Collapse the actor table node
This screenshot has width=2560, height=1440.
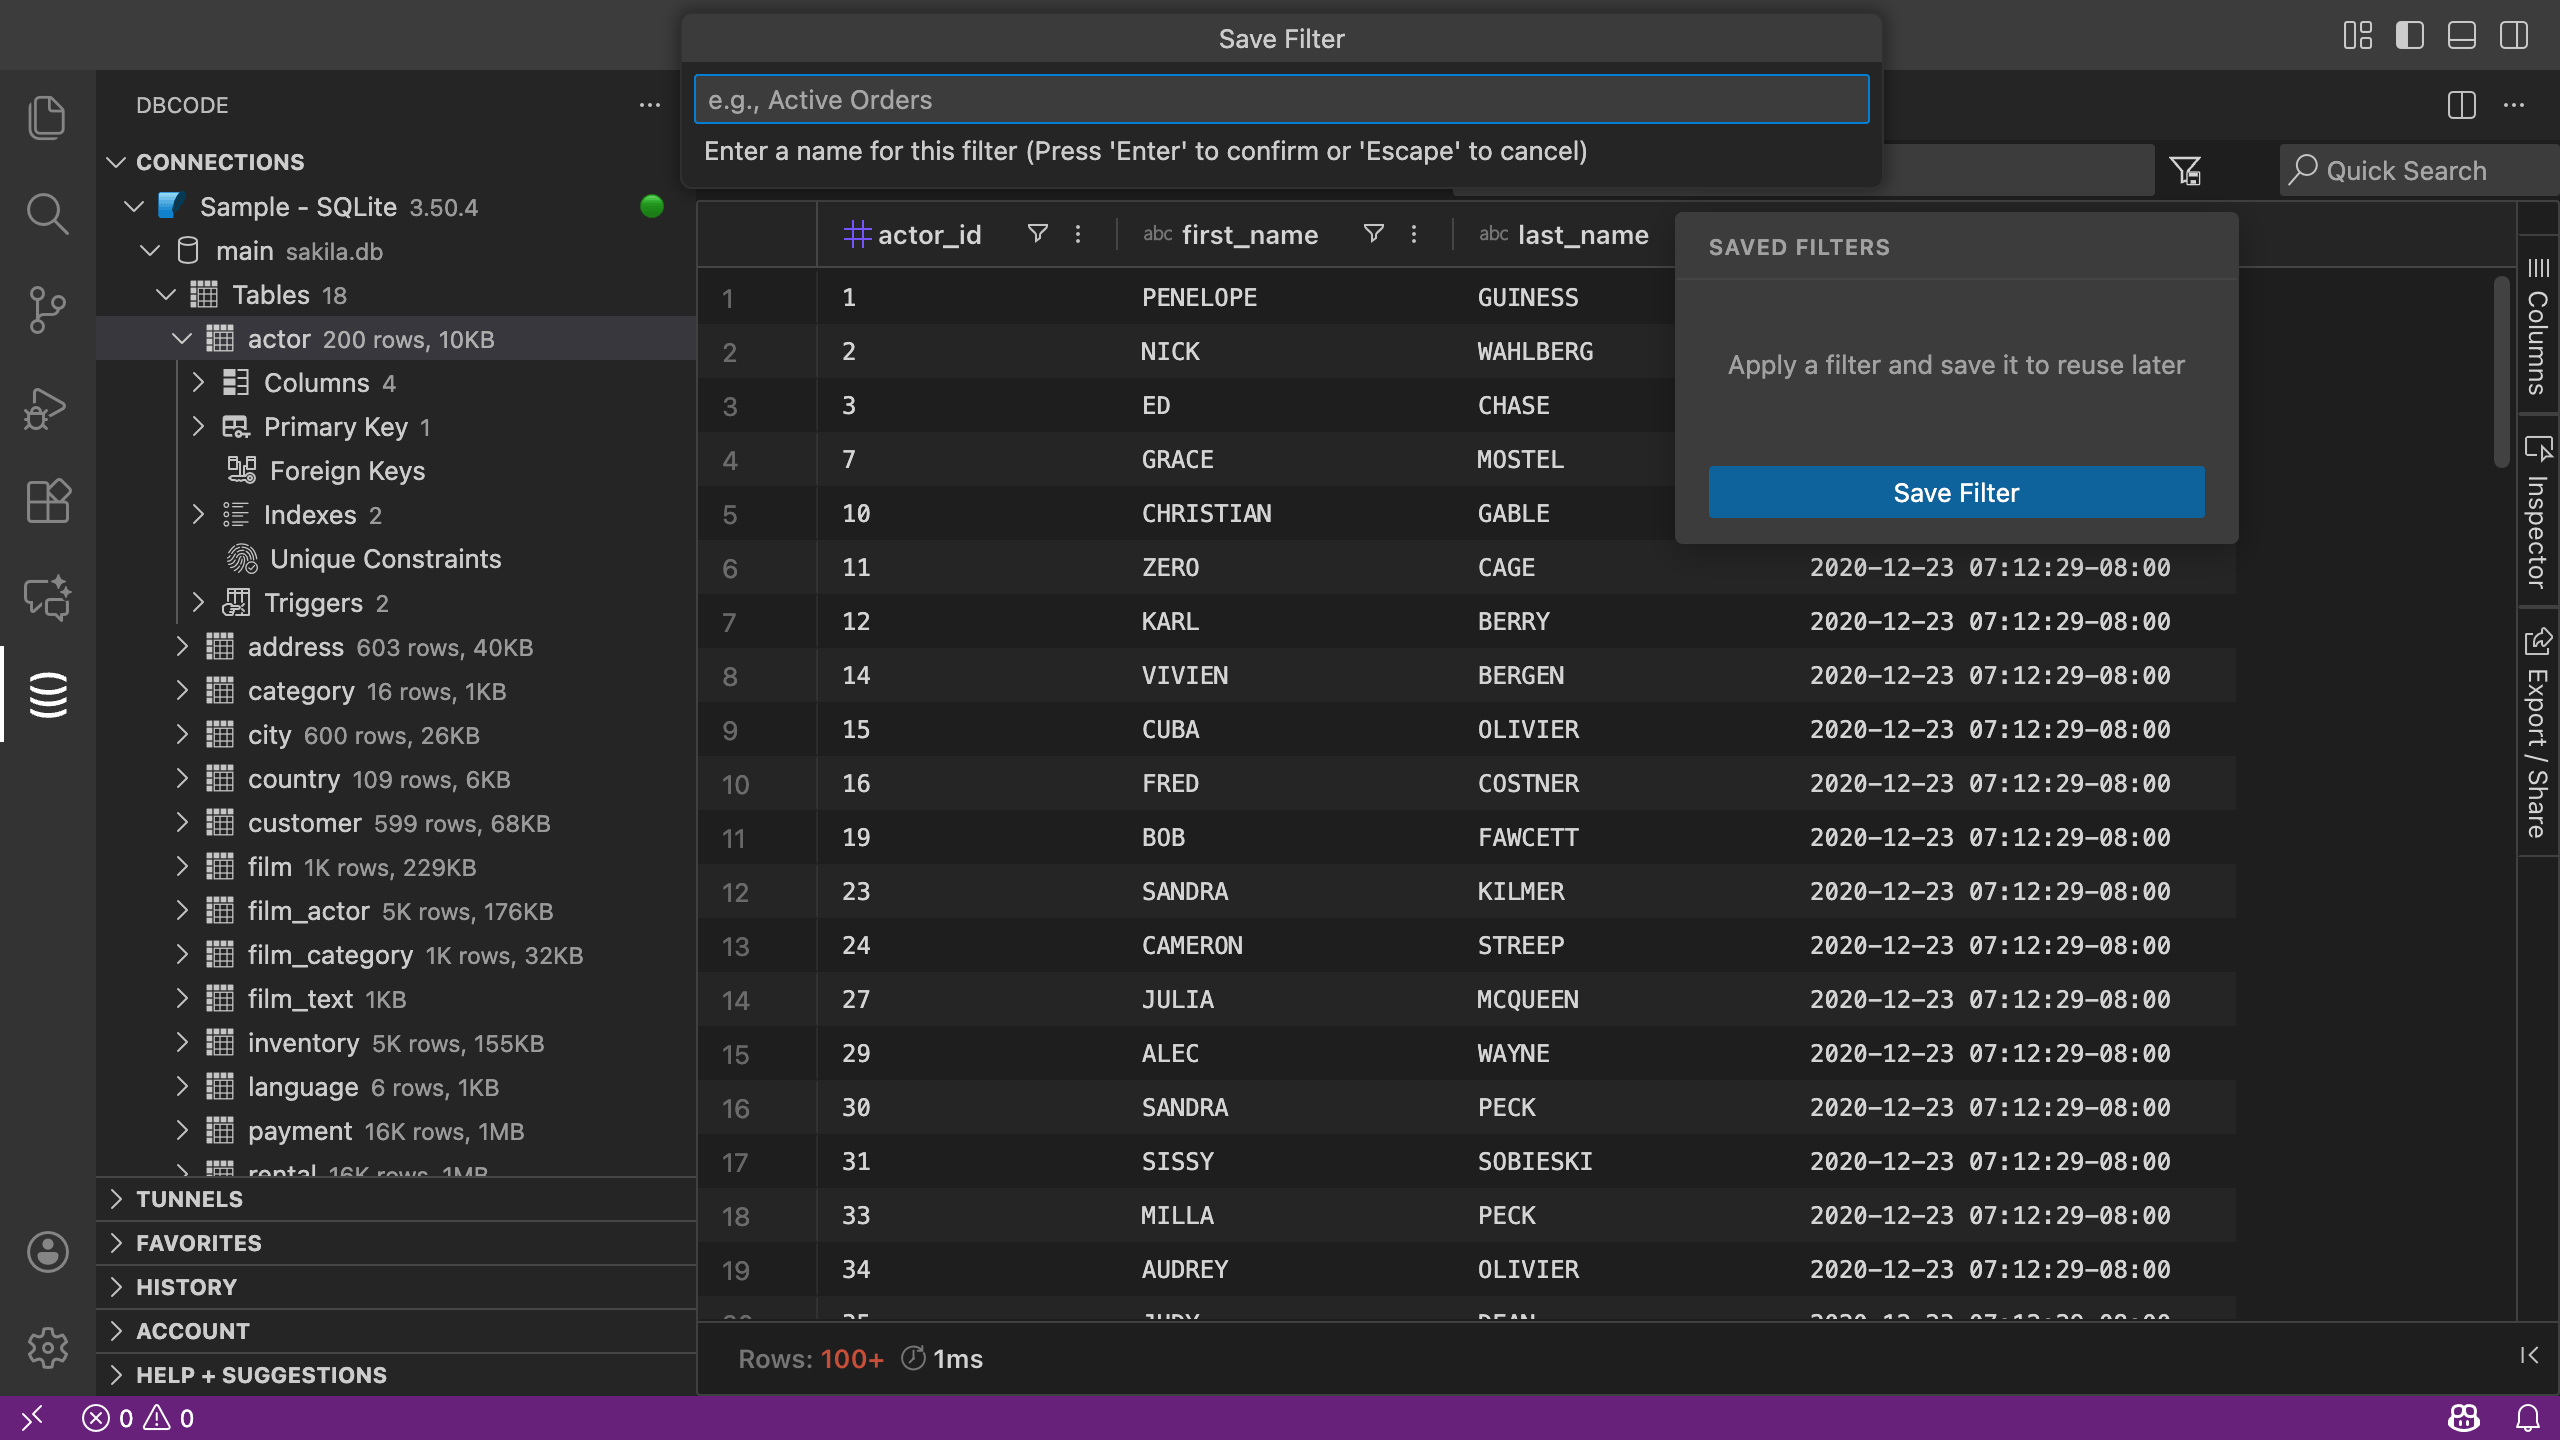(182, 339)
